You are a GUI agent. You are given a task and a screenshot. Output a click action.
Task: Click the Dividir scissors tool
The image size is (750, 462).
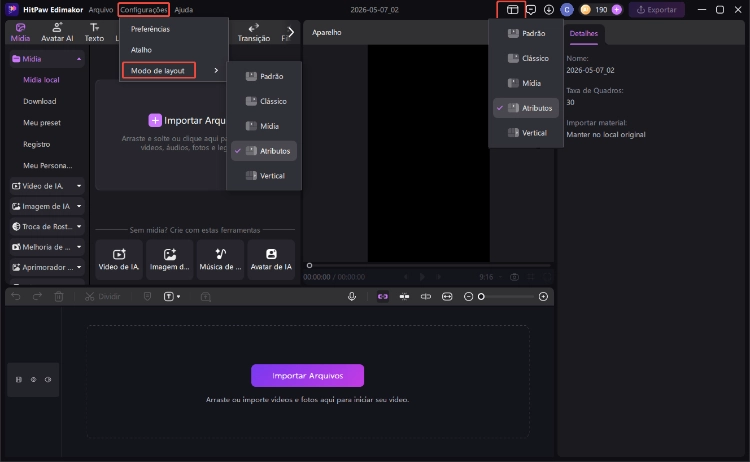tap(102, 297)
